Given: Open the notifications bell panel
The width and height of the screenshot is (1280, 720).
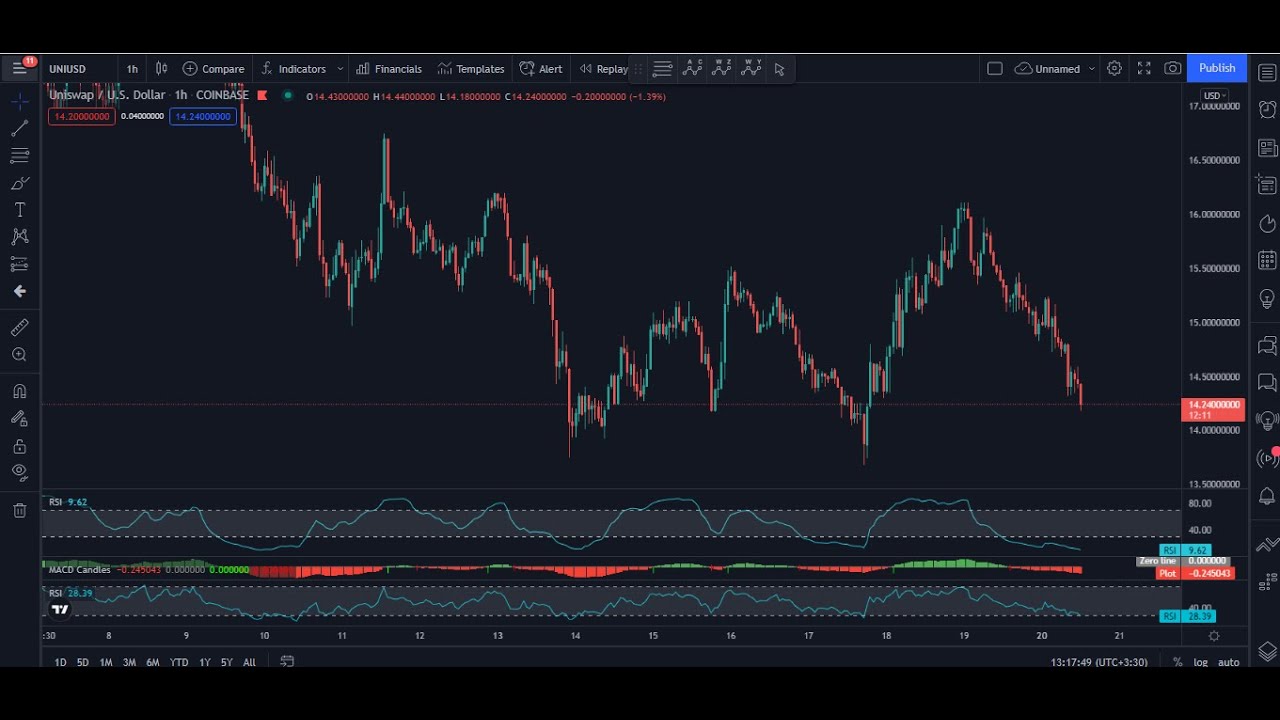Looking at the screenshot, I should [x=1267, y=496].
